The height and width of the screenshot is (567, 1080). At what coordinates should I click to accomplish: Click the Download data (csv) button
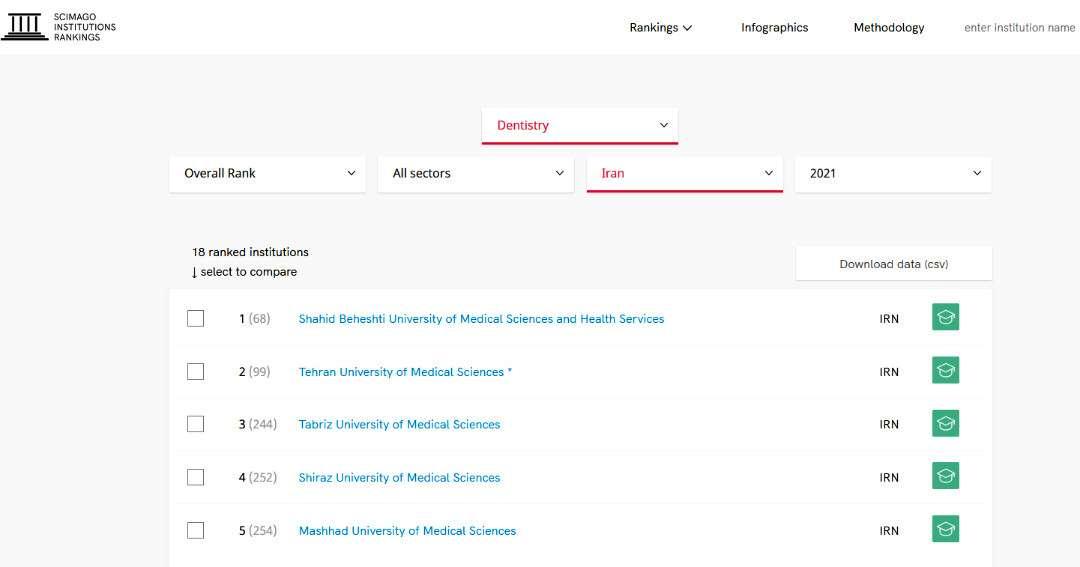coord(893,264)
